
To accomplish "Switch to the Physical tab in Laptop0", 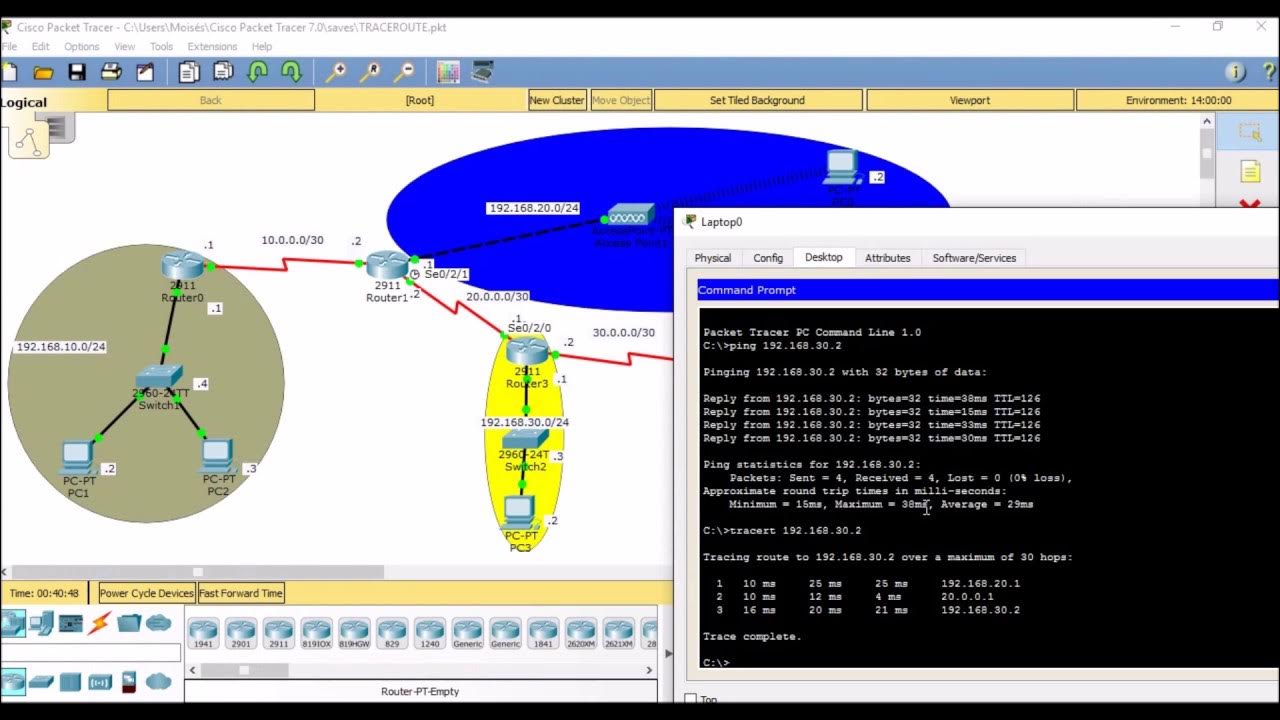I will click(713, 258).
